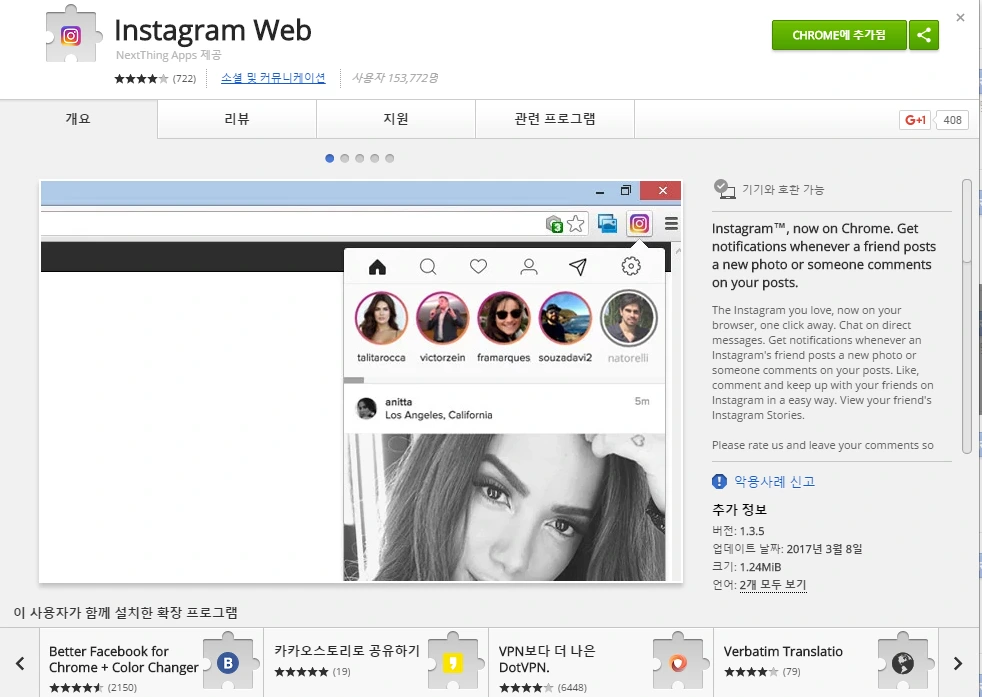Screen dimensions: 982x697
Task: Click the 'NextThing Apps 제공' developer text
Action: (x=168, y=55)
